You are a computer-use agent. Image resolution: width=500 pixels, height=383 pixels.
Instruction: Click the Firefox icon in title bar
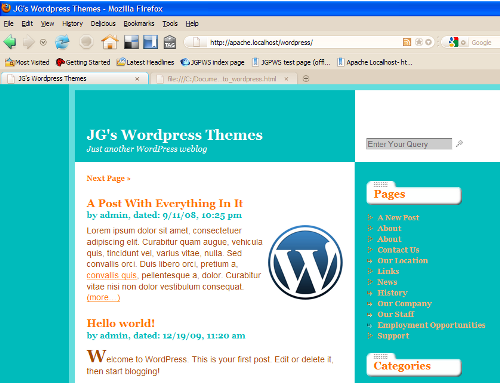[x=6, y=8]
